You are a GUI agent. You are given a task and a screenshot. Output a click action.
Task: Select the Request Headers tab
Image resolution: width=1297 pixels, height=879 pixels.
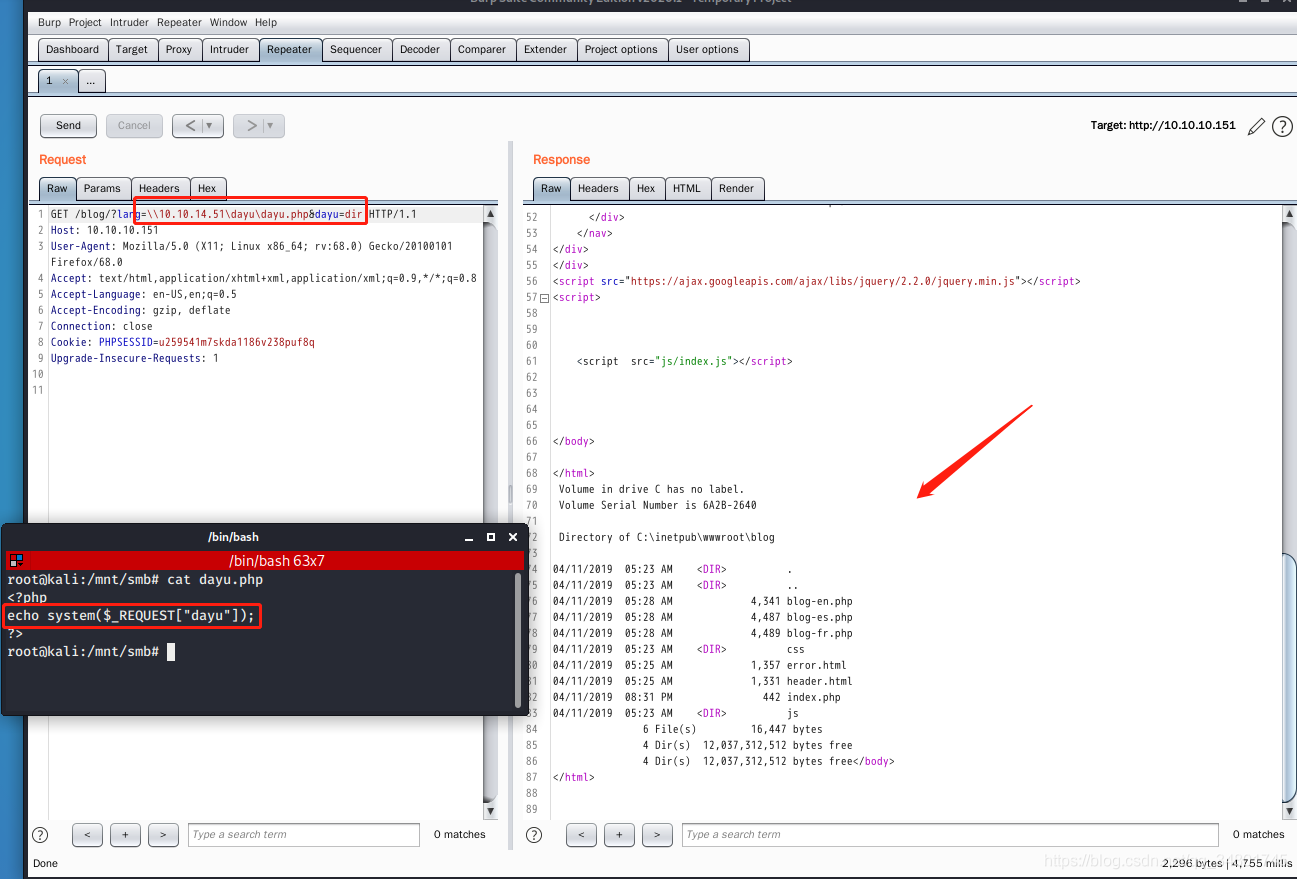tap(159, 188)
